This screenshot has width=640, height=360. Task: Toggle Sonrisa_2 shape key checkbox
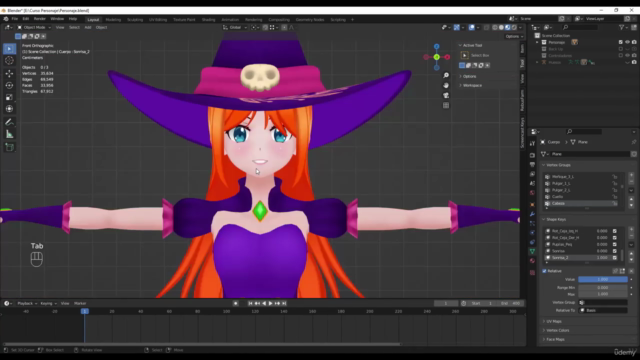[x=615, y=258]
